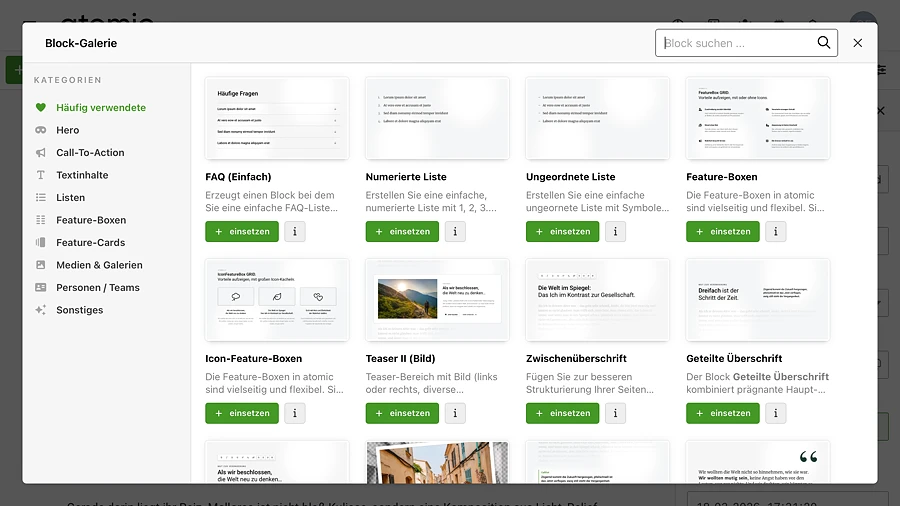Show info for Numerierte Liste block
The width and height of the screenshot is (900, 506).
tap(455, 231)
